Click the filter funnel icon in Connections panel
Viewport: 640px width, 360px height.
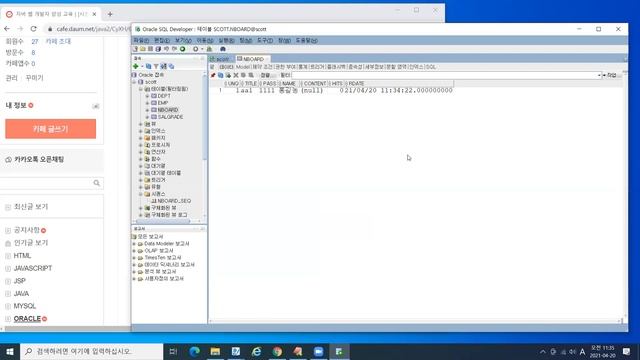156,66
